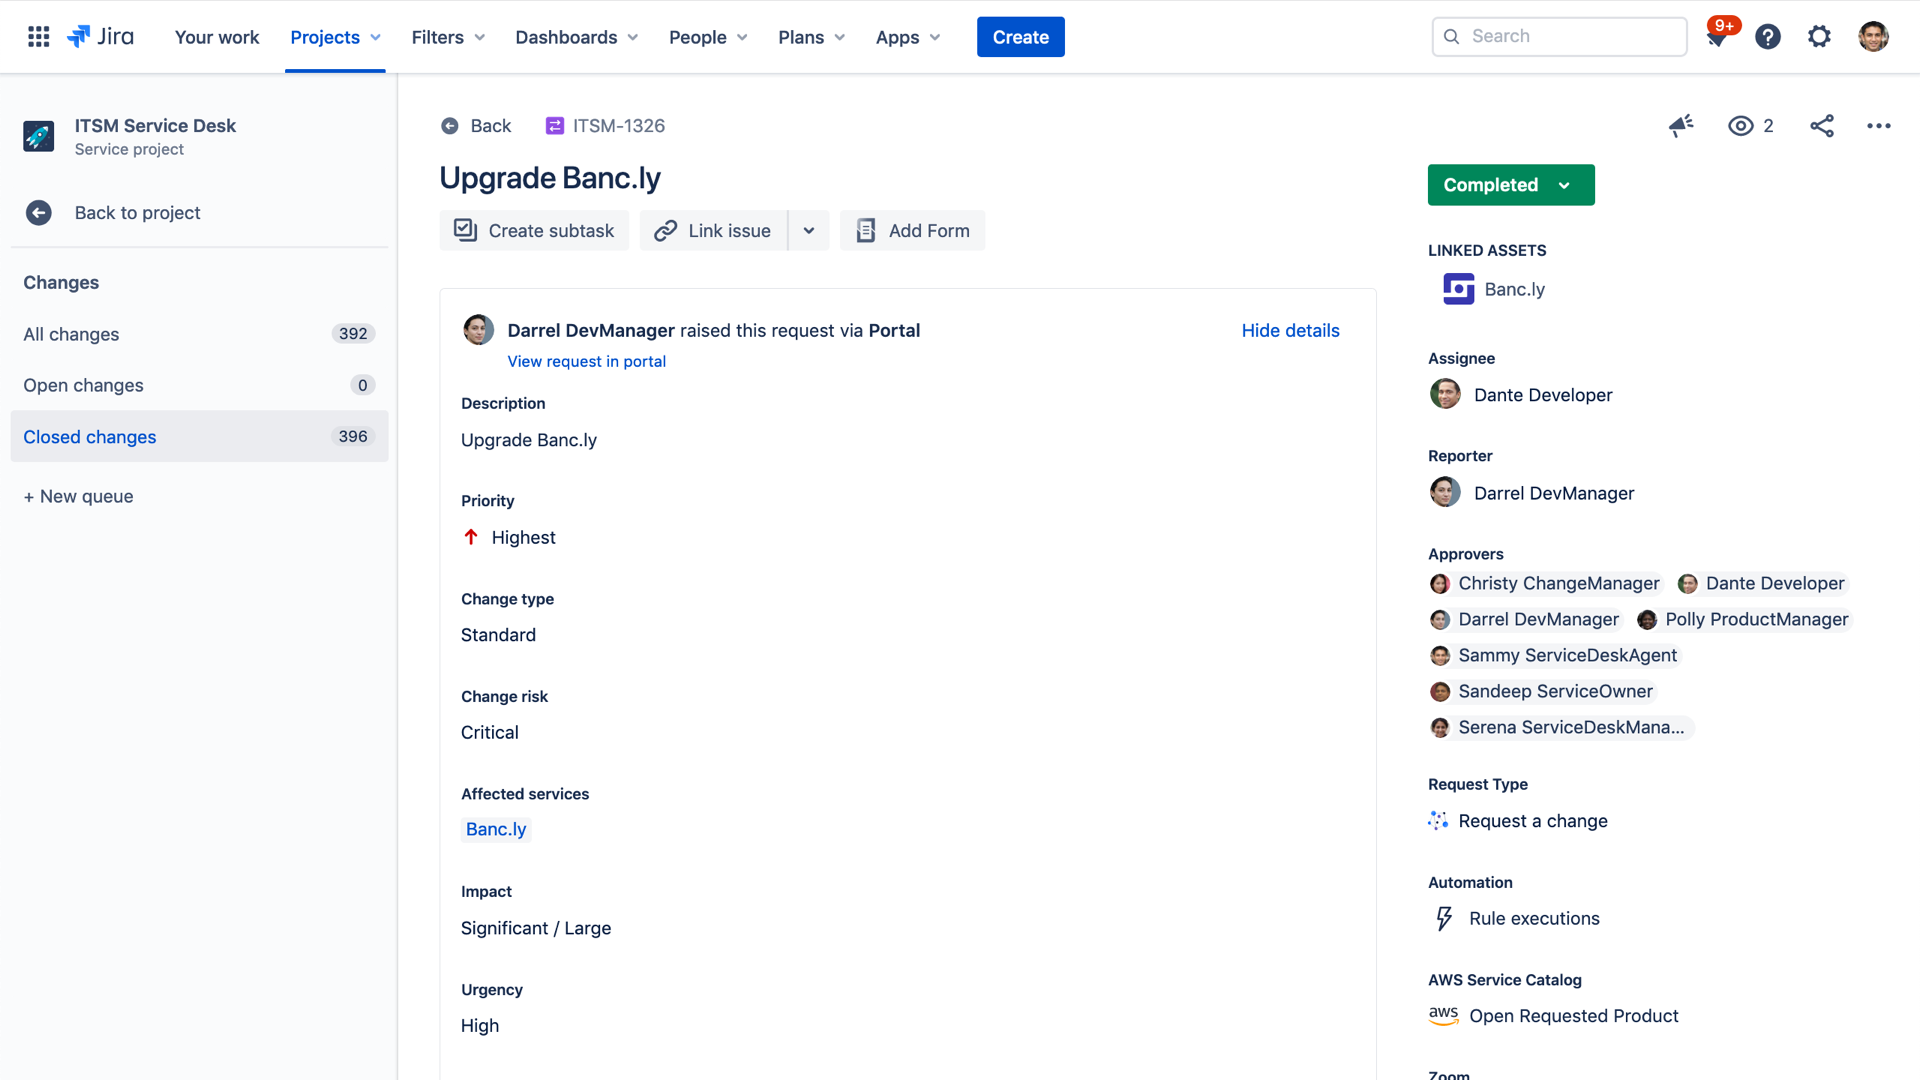
Task: Click approver Sammy ServiceDeskAgent
Action: click(1555, 655)
